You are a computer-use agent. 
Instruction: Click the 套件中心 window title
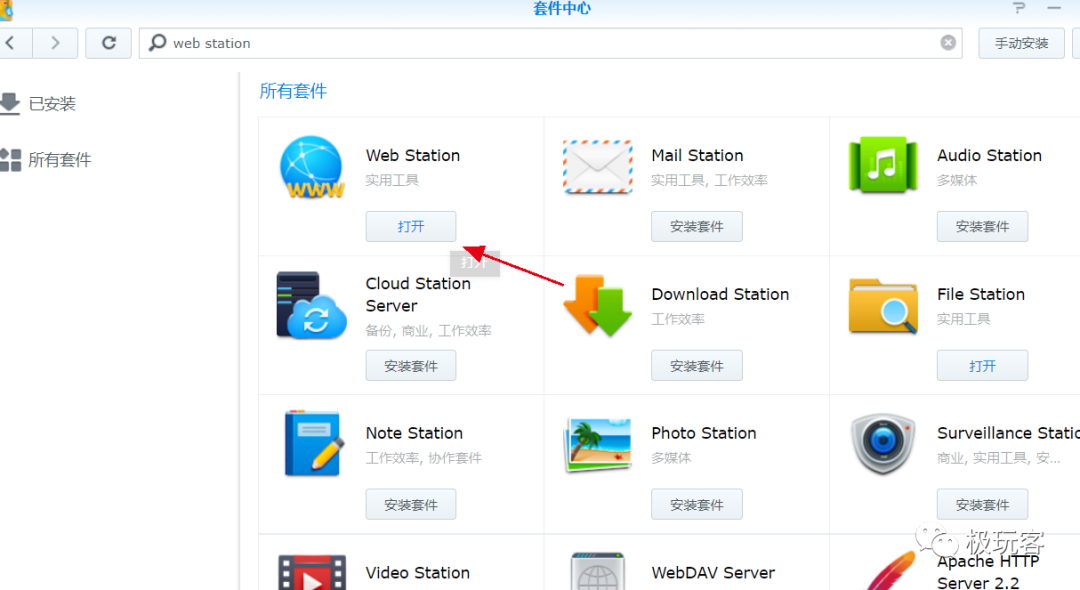click(x=561, y=8)
